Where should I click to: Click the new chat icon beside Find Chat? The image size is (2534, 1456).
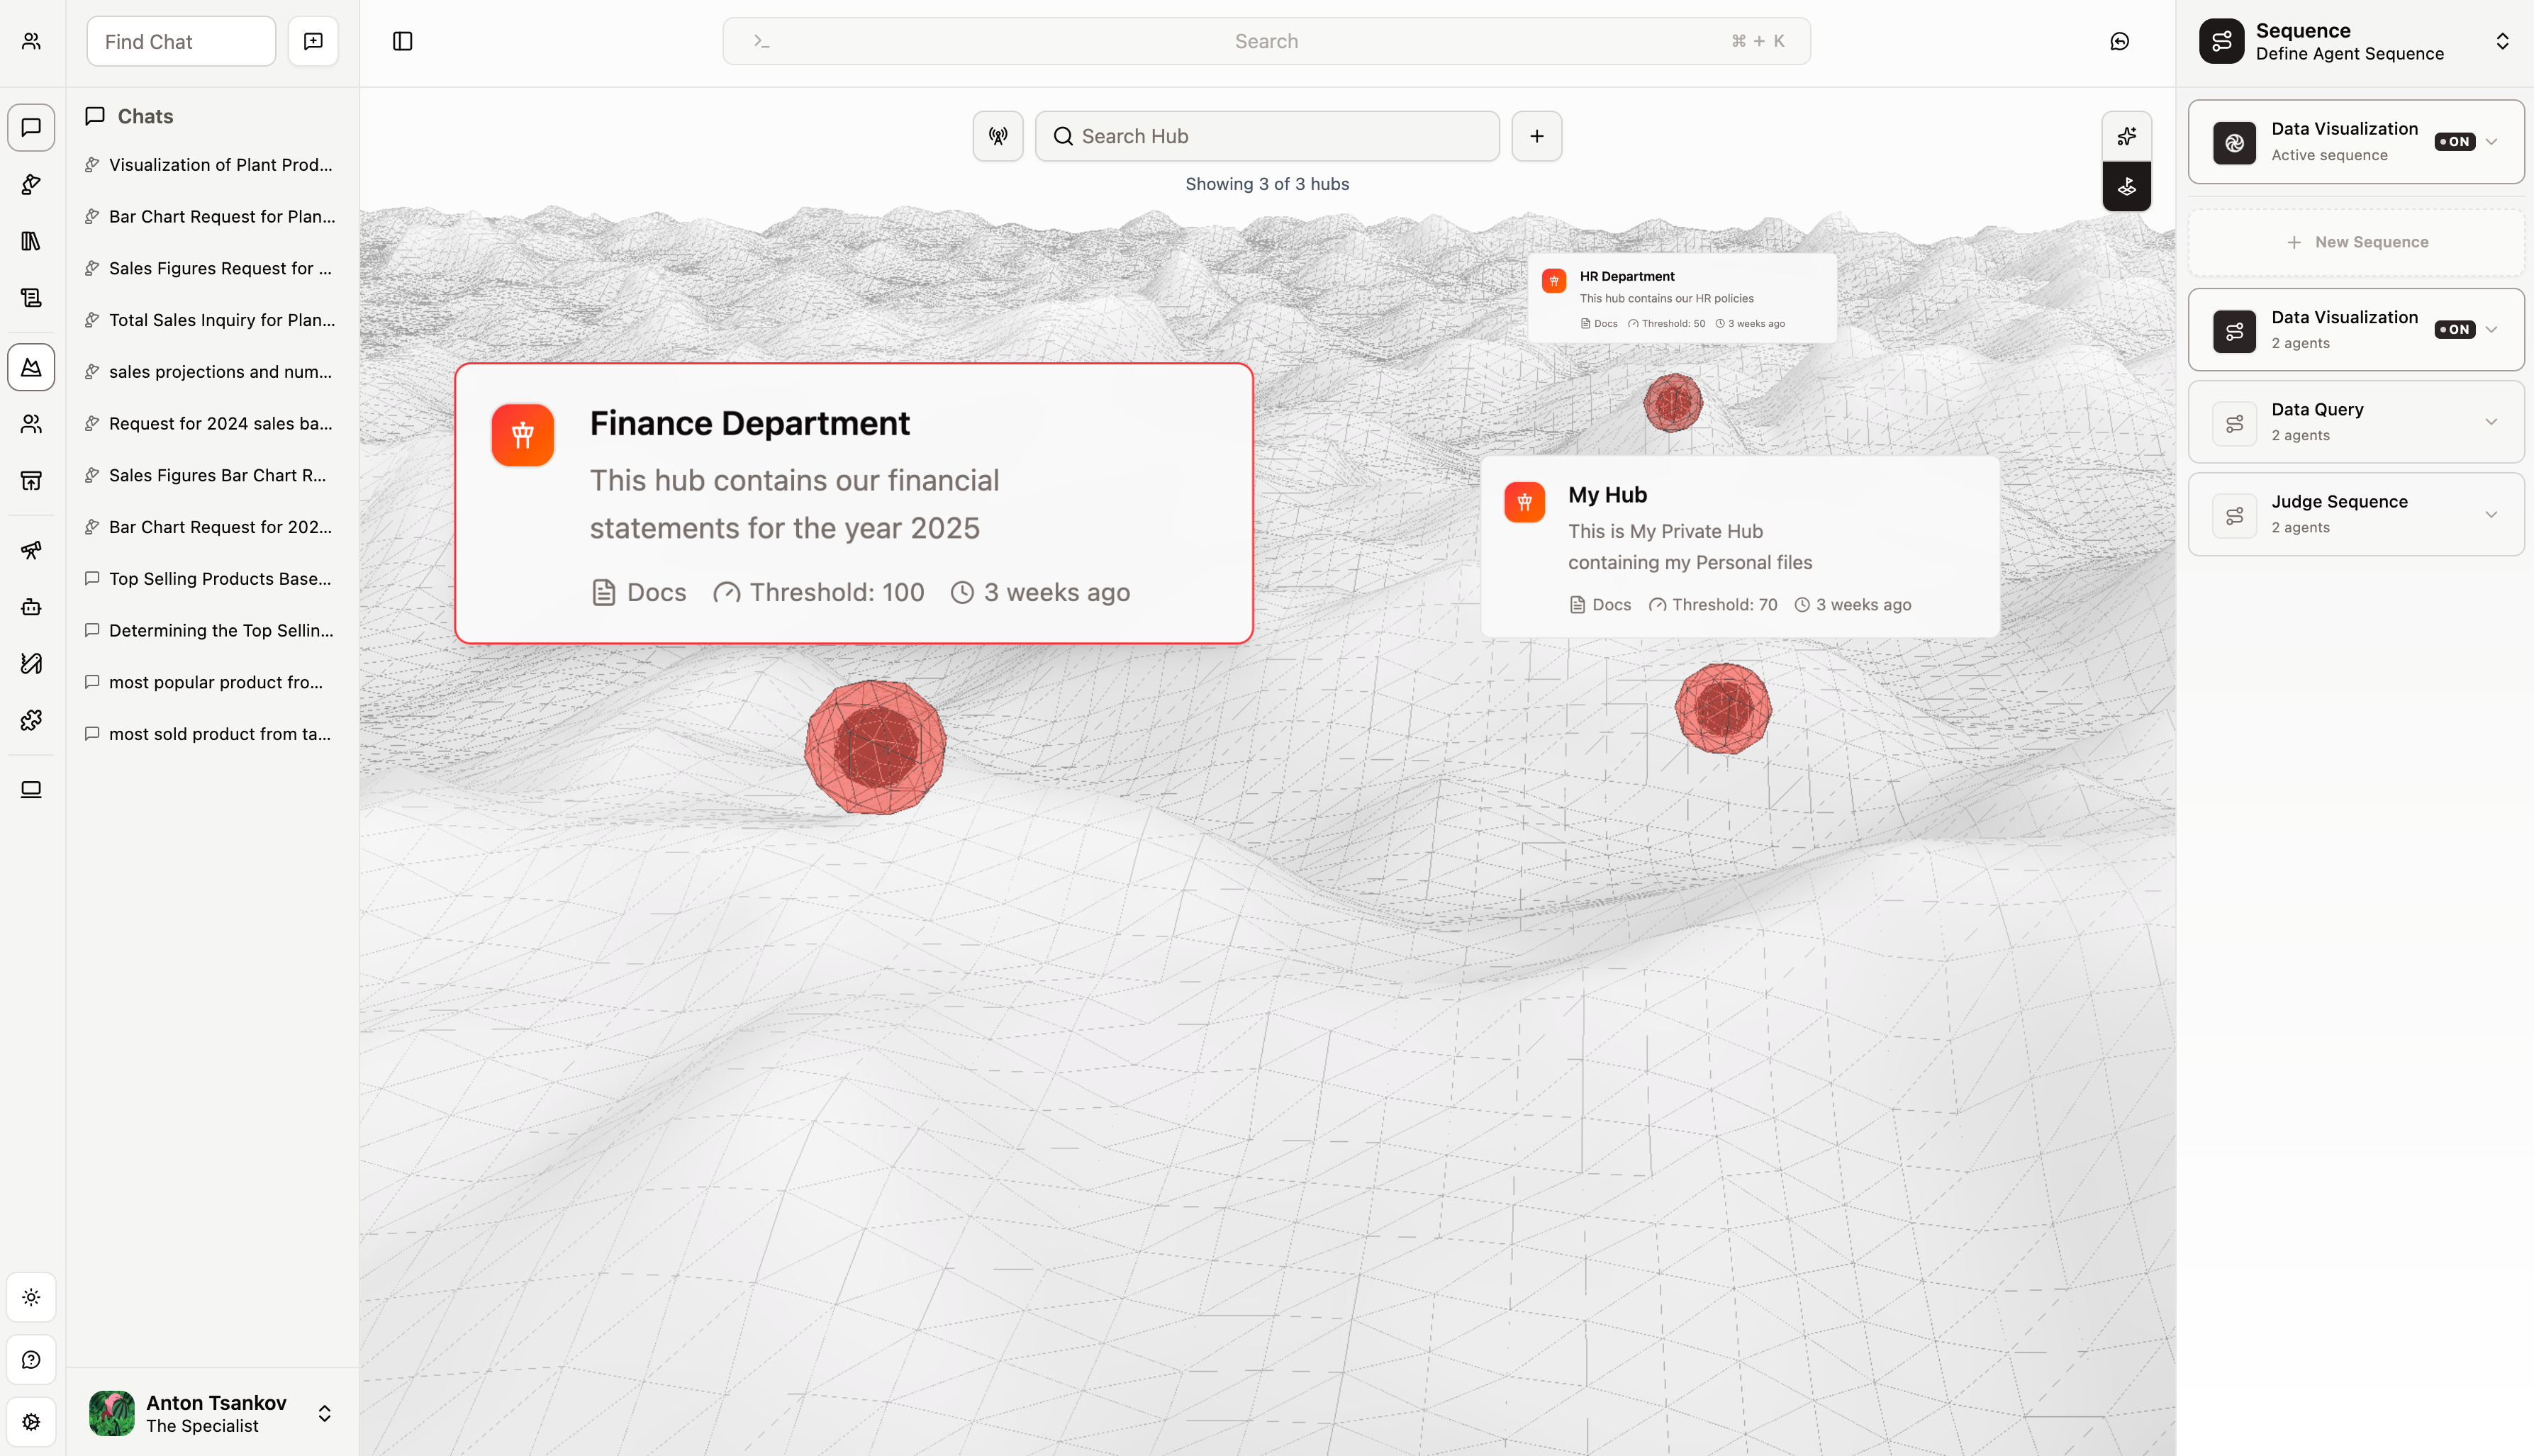pos(313,41)
